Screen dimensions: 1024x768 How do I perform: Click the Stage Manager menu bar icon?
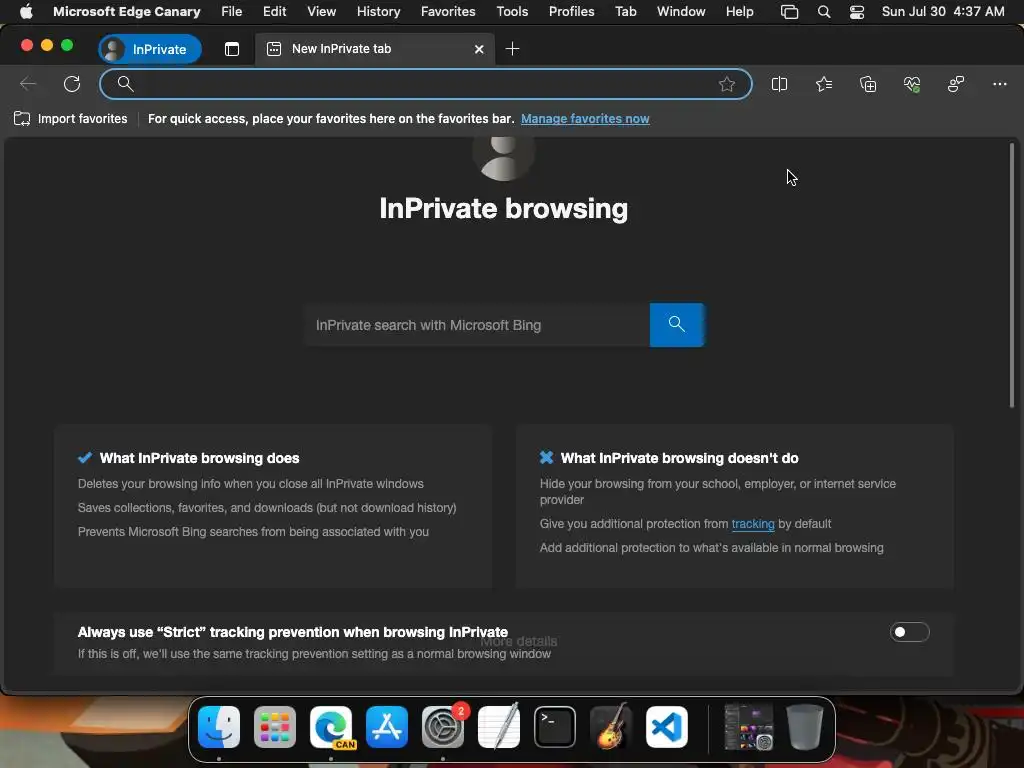(x=789, y=12)
